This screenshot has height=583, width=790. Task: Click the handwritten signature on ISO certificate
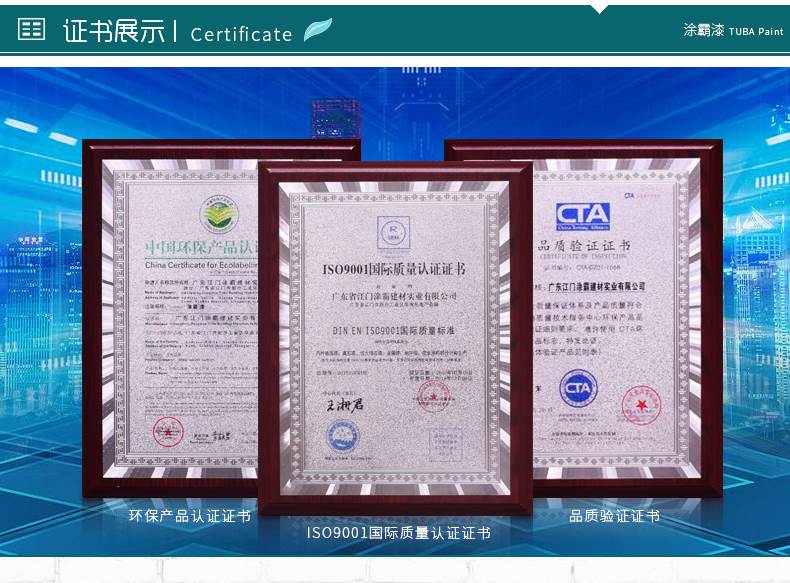click(345, 404)
